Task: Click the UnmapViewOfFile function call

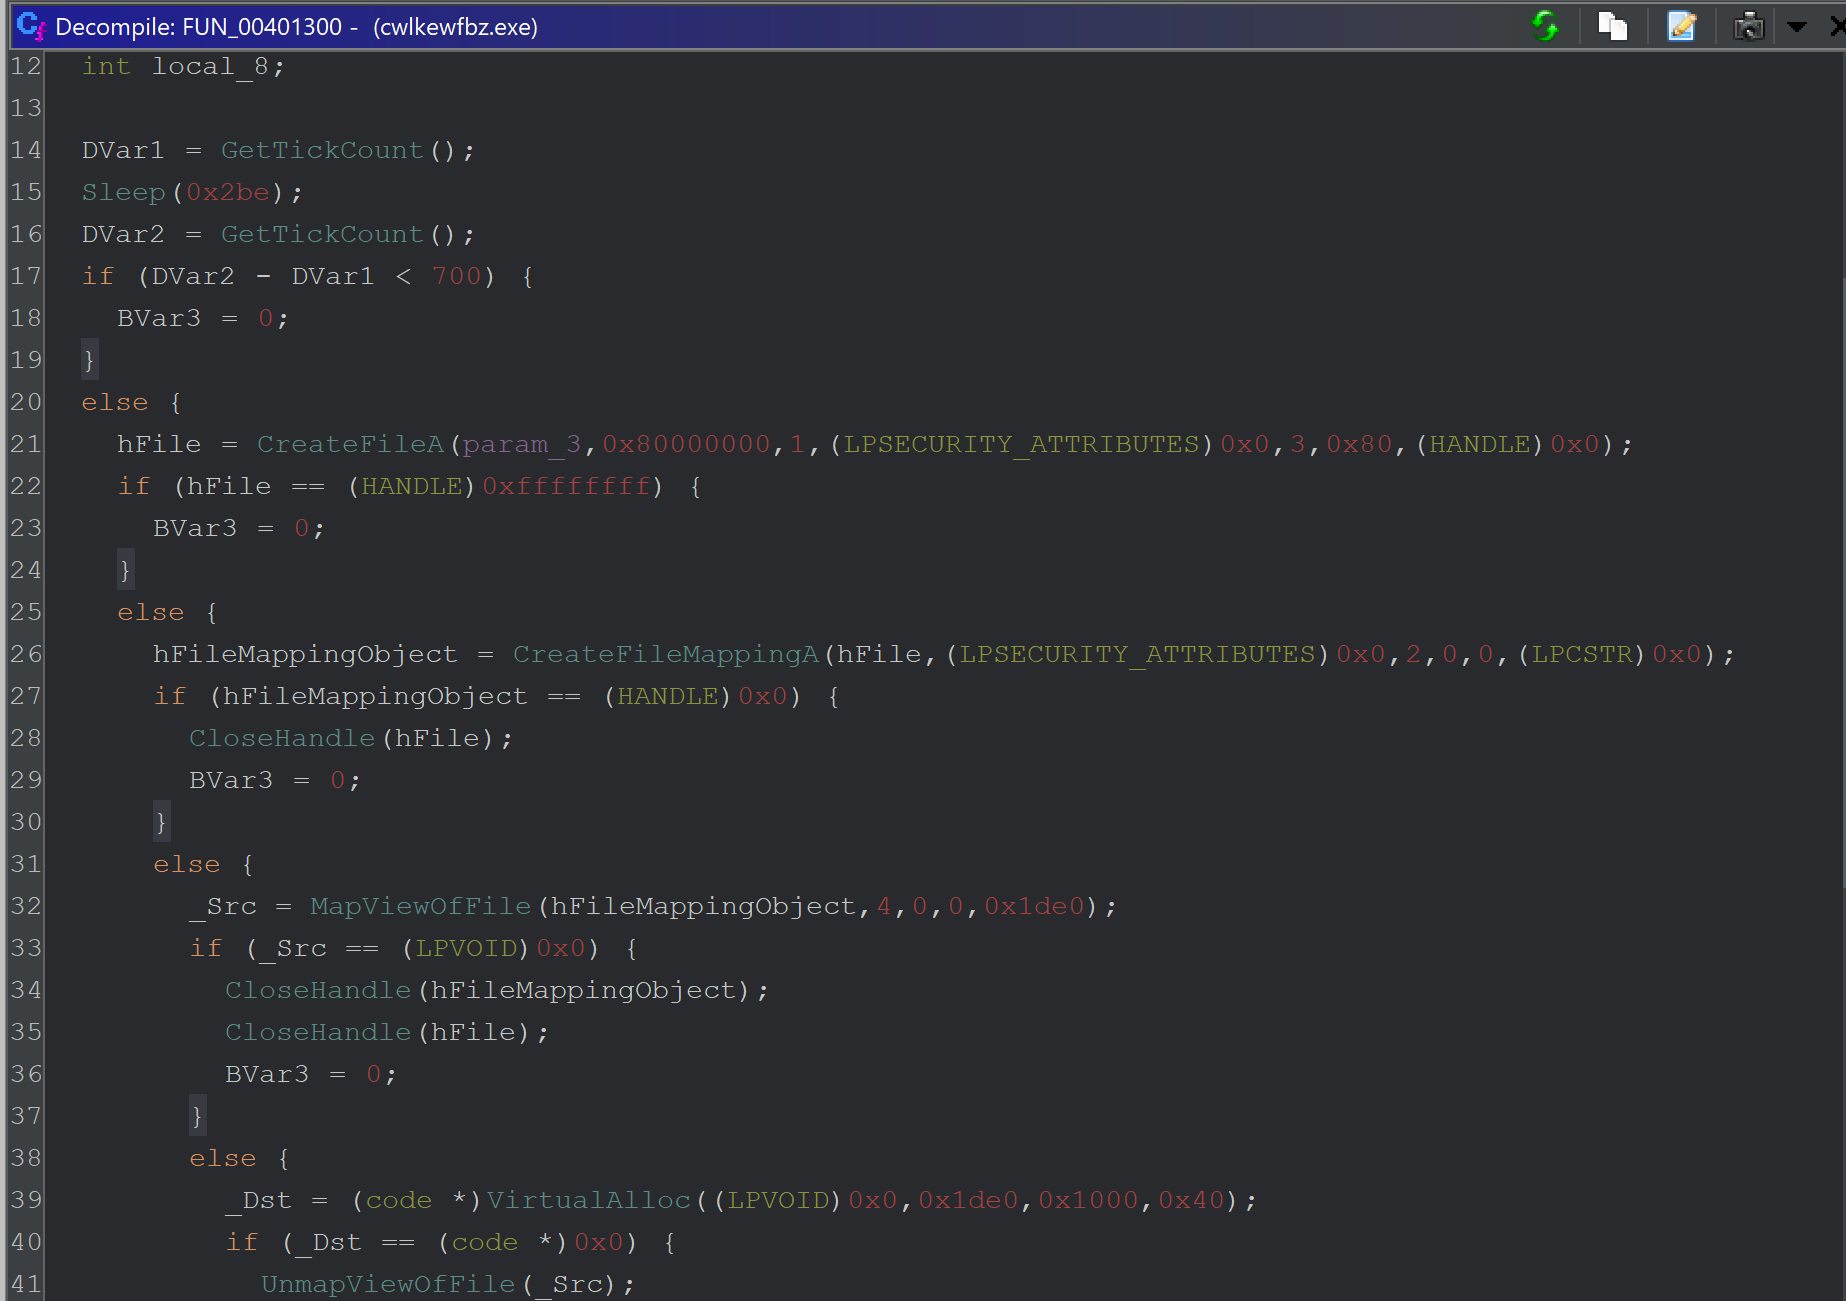Action: pyautogui.click(x=388, y=1284)
